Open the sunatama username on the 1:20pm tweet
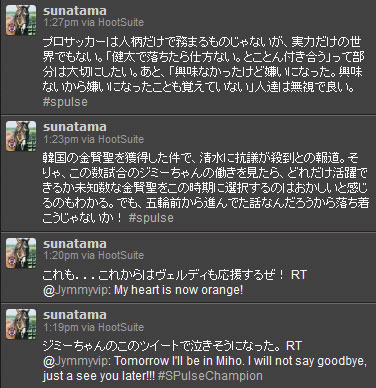Viewport: 376px width, 388px height. (x=75, y=244)
